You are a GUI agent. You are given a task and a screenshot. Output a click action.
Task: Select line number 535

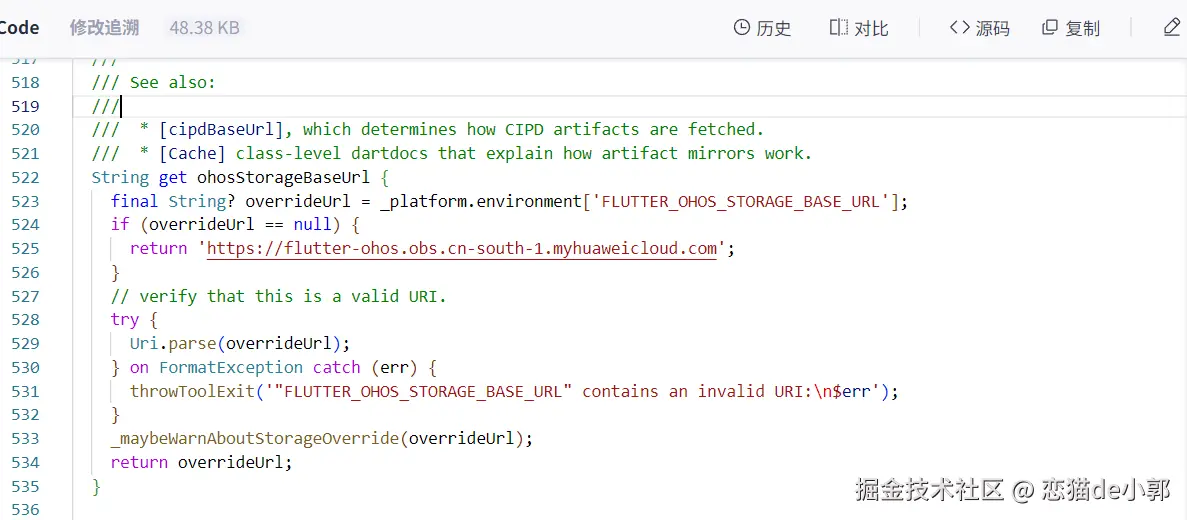(x=25, y=486)
